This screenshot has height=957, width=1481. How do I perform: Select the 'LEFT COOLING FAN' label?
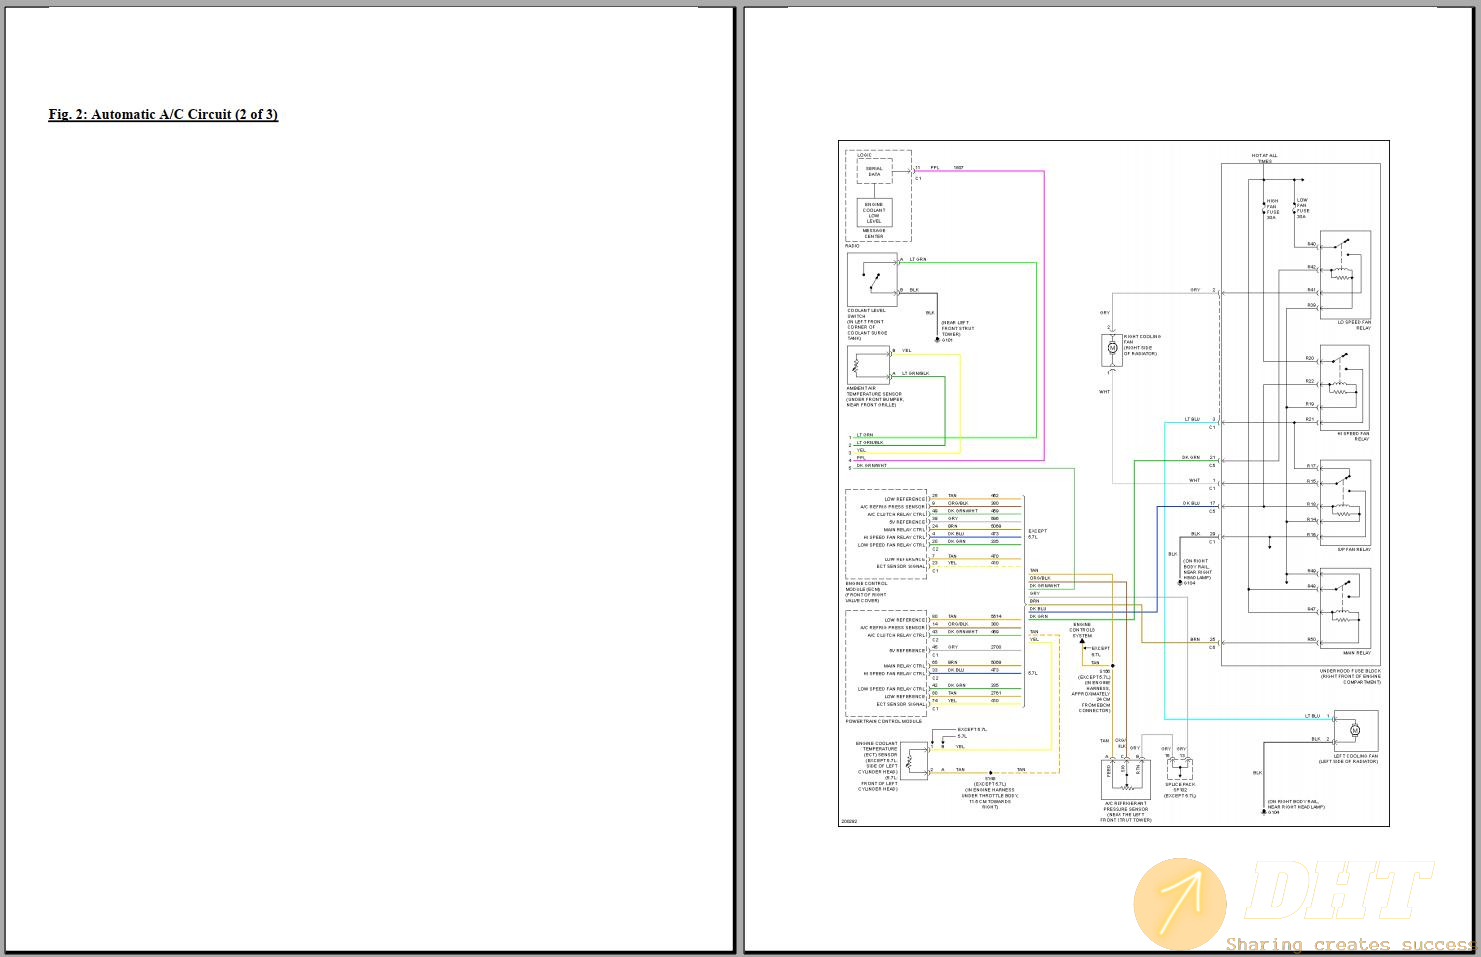click(1357, 756)
